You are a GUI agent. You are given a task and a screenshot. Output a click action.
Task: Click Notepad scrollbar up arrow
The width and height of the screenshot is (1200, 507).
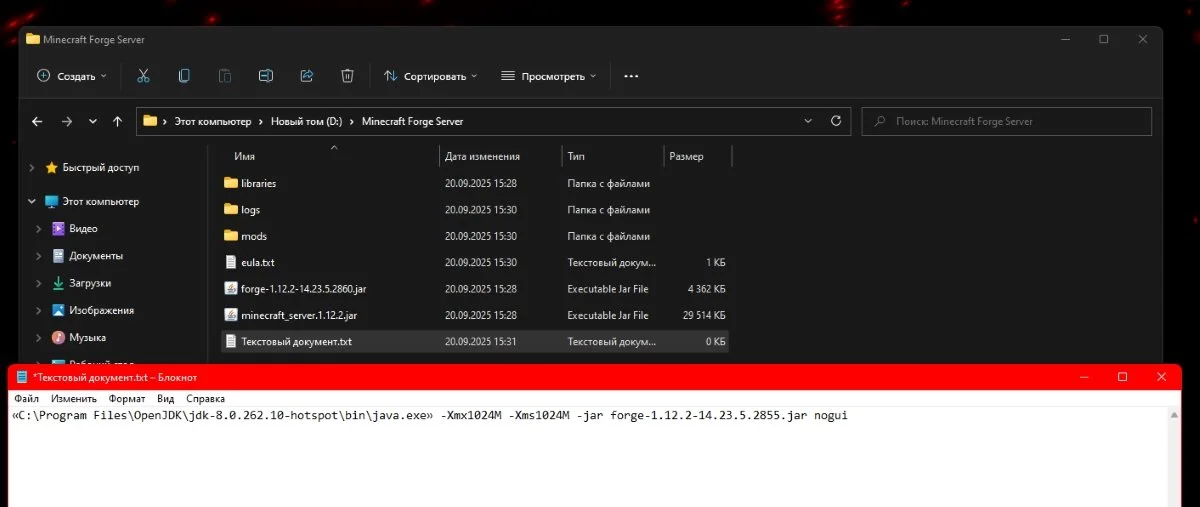[x=1174, y=413]
